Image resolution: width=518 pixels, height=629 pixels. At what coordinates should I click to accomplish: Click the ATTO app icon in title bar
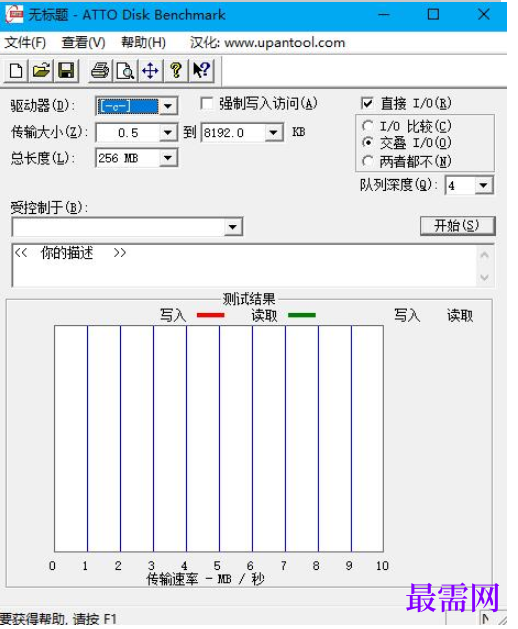14,15
